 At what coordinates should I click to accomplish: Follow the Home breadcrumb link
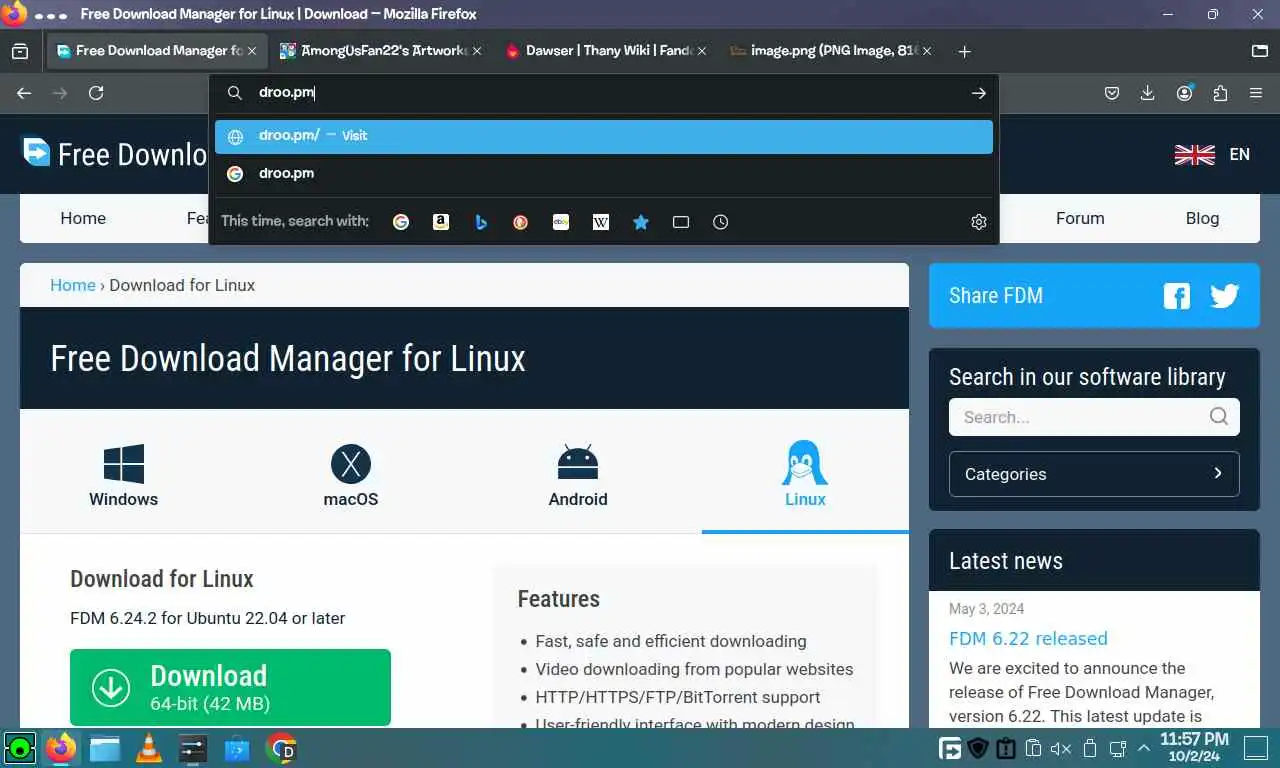pos(73,285)
